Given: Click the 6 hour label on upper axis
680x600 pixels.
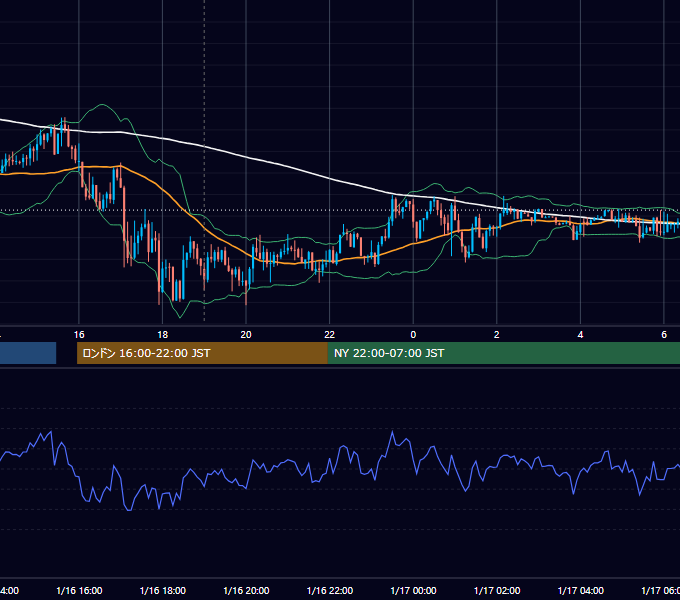Looking at the screenshot, I should [x=664, y=335].
